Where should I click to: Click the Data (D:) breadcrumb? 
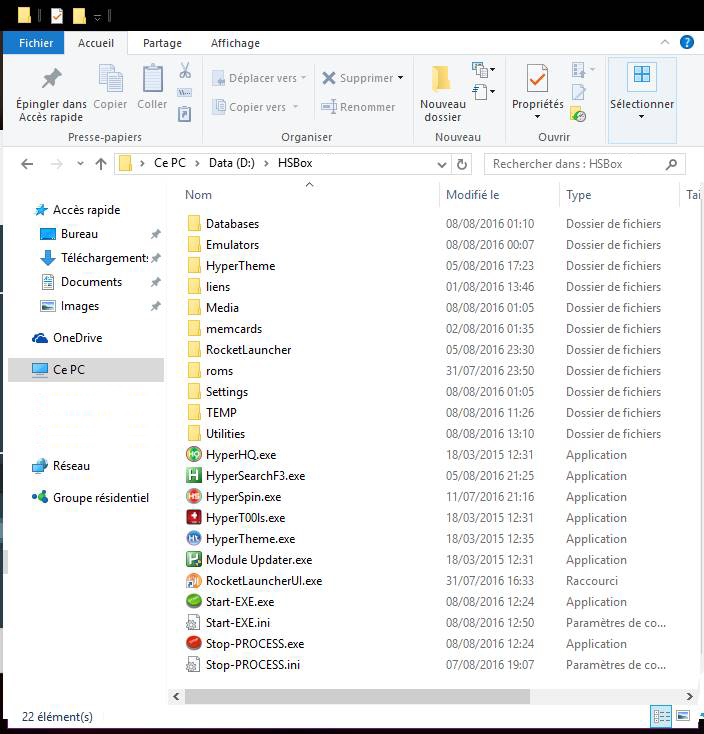click(x=232, y=163)
